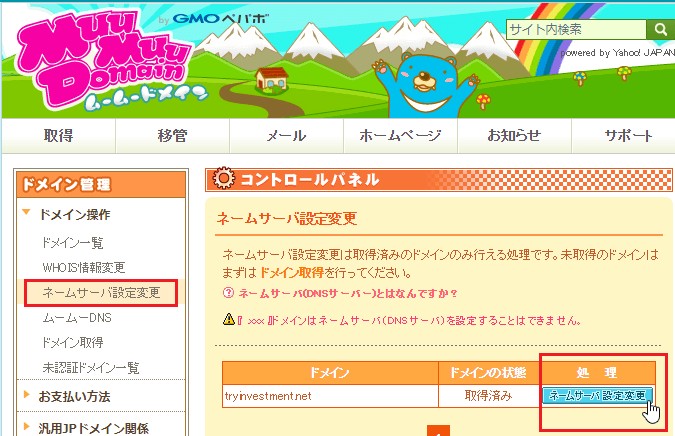Click the yellow warning triangle icon

[x=229, y=319]
